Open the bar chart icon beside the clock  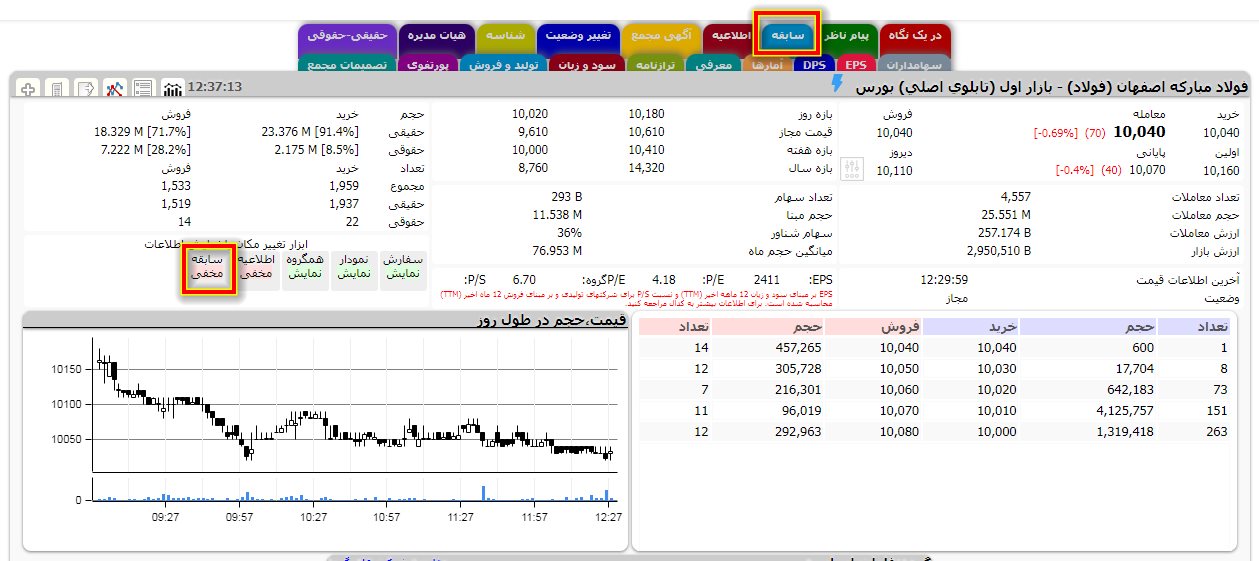click(x=173, y=87)
